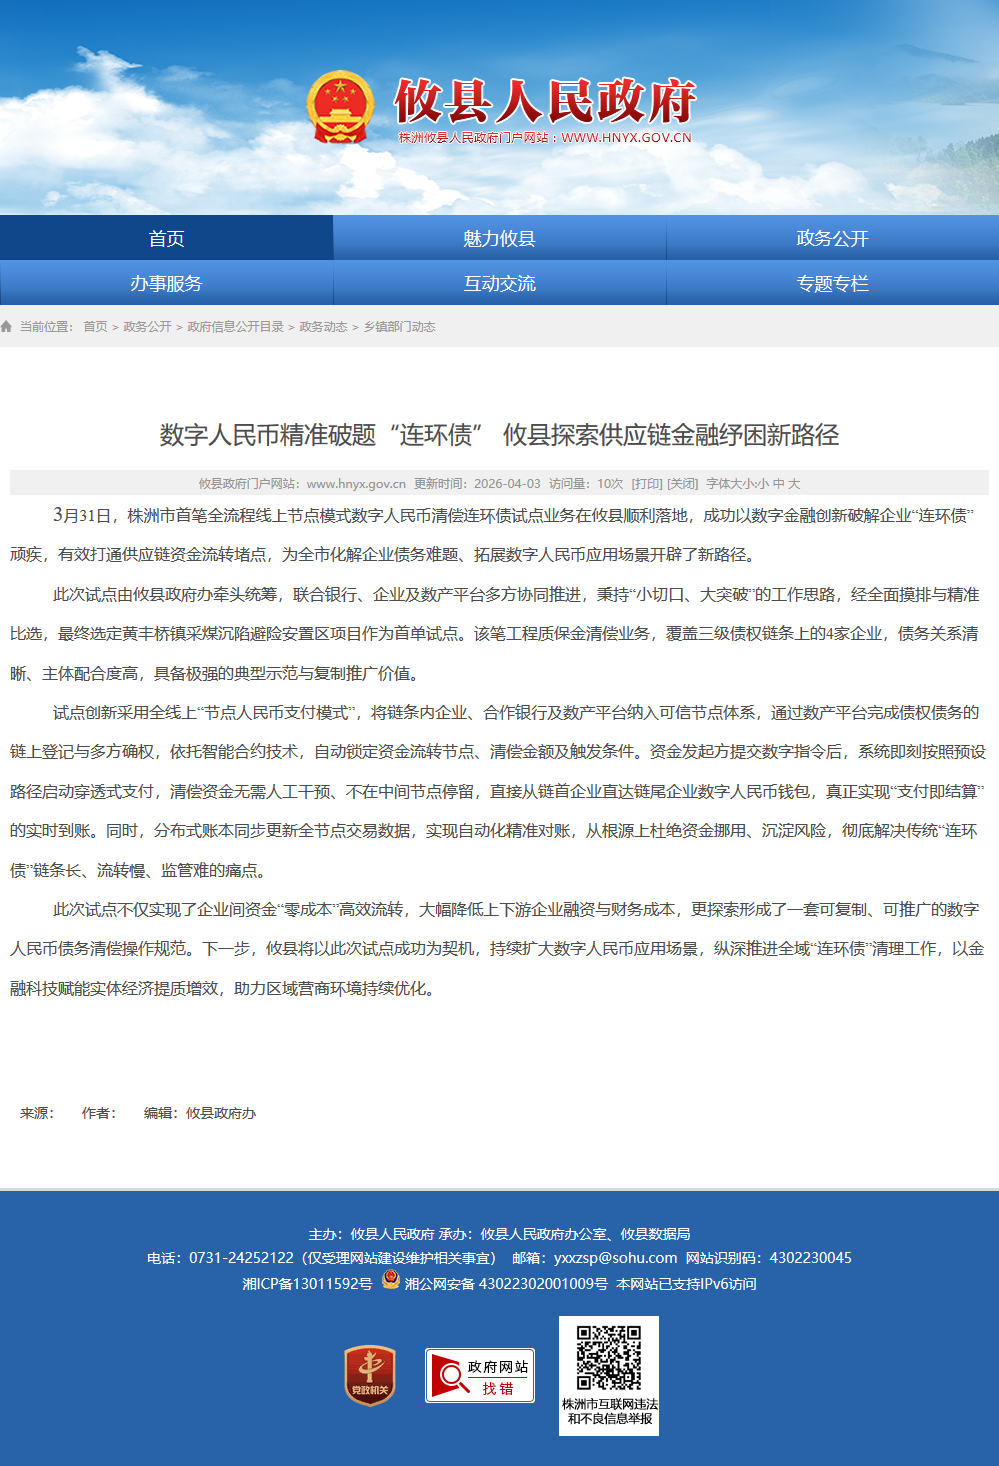Select the 办事服务 navigation tab
The width and height of the screenshot is (999, 1466).
coord(166,283)
